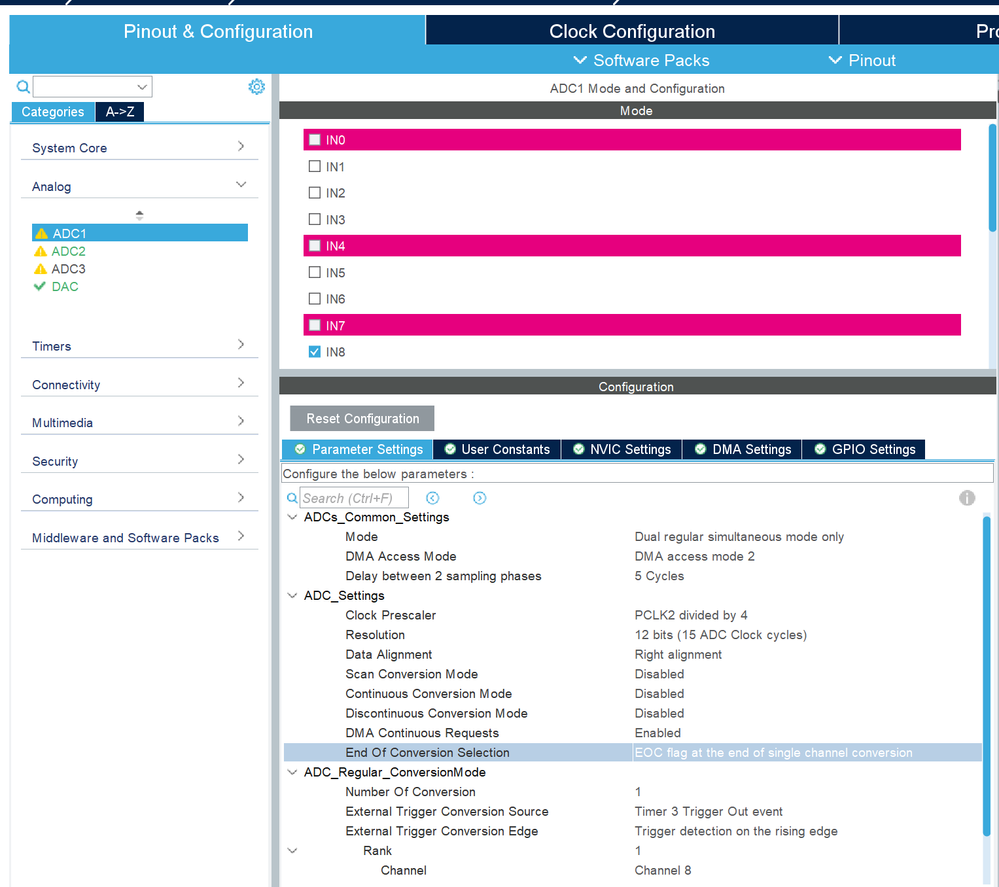Select DAC in the Analog list
999x887 pixels.
pyautogui.click(x=65, y=287)
